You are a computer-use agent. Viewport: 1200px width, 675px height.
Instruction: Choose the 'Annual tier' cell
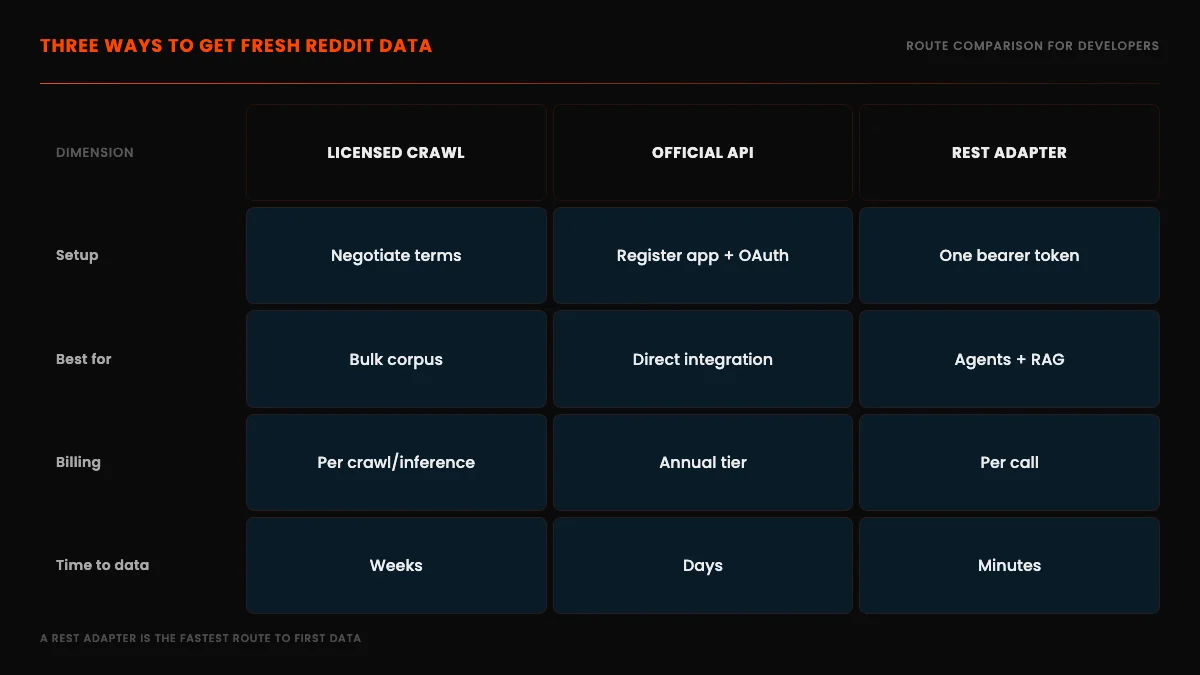point(703,462)
